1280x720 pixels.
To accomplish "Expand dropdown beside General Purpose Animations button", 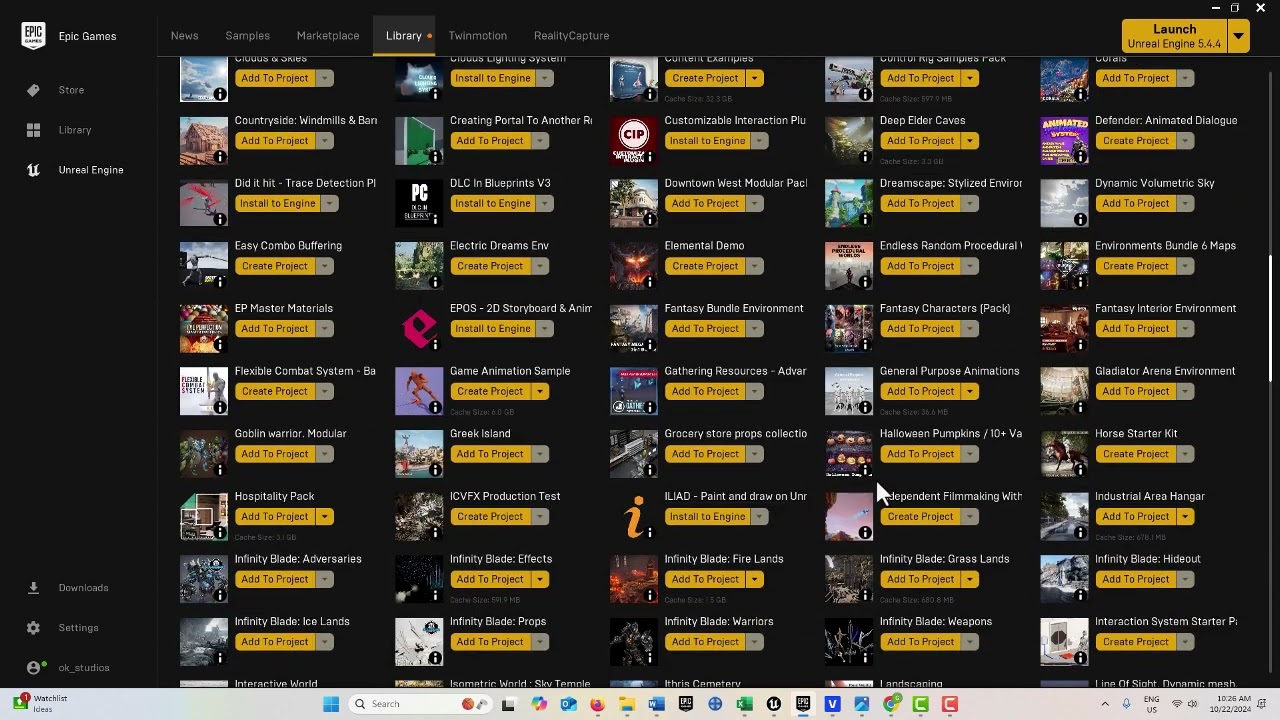I will (x=970, y=391).
